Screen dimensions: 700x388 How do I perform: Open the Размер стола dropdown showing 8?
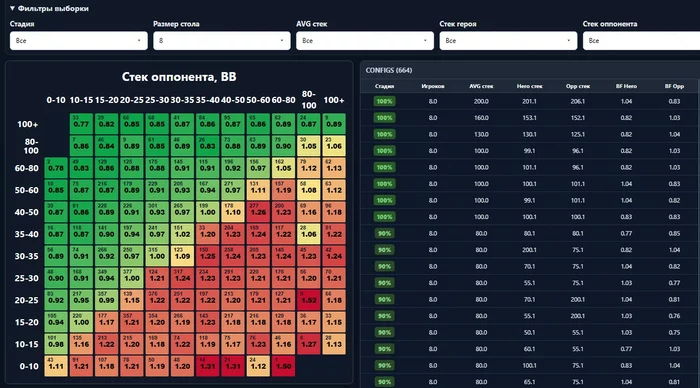(221, 41)
